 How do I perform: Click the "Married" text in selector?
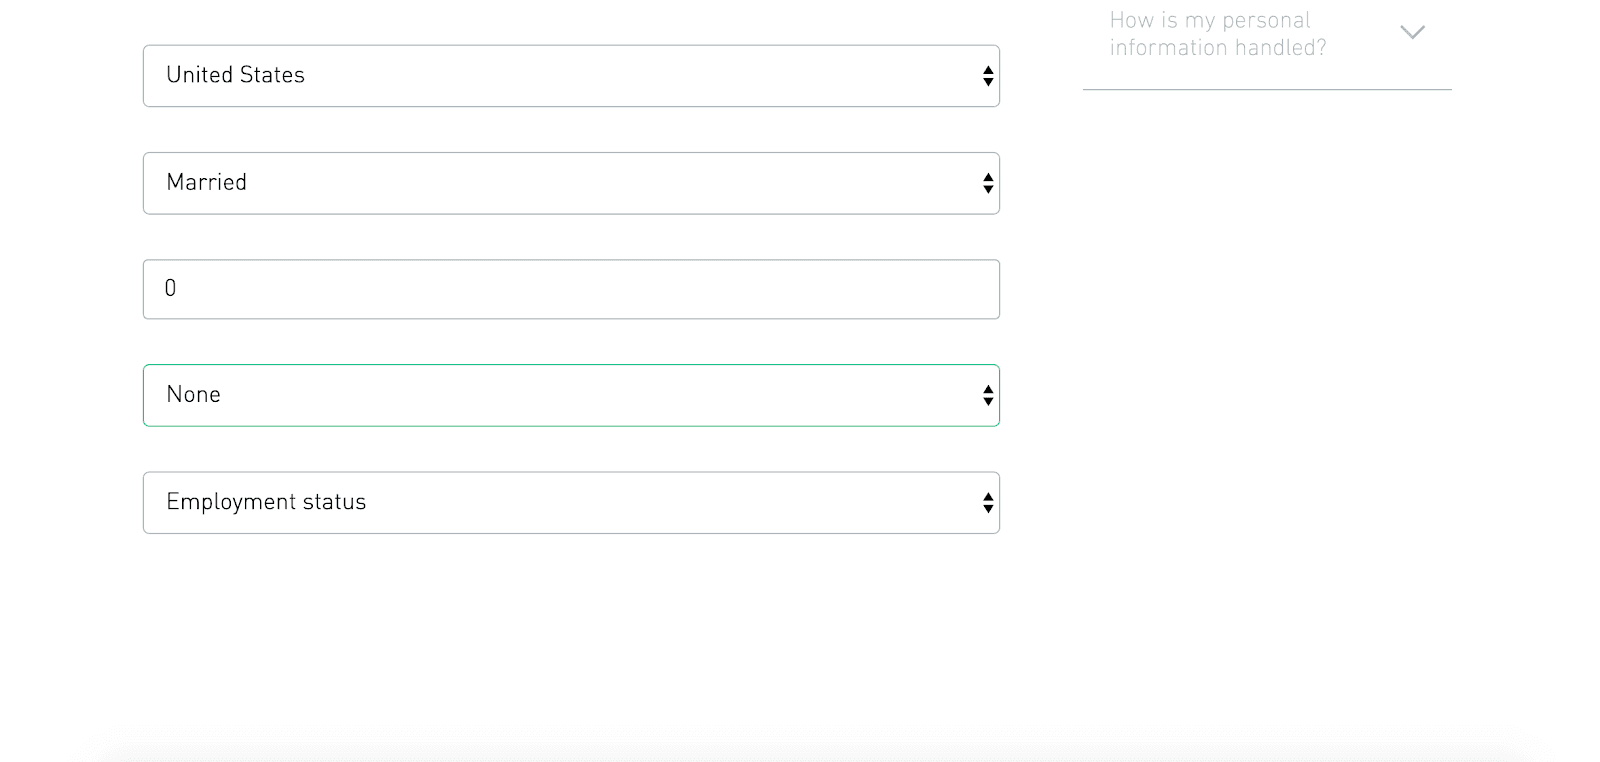tap(206, 182)
